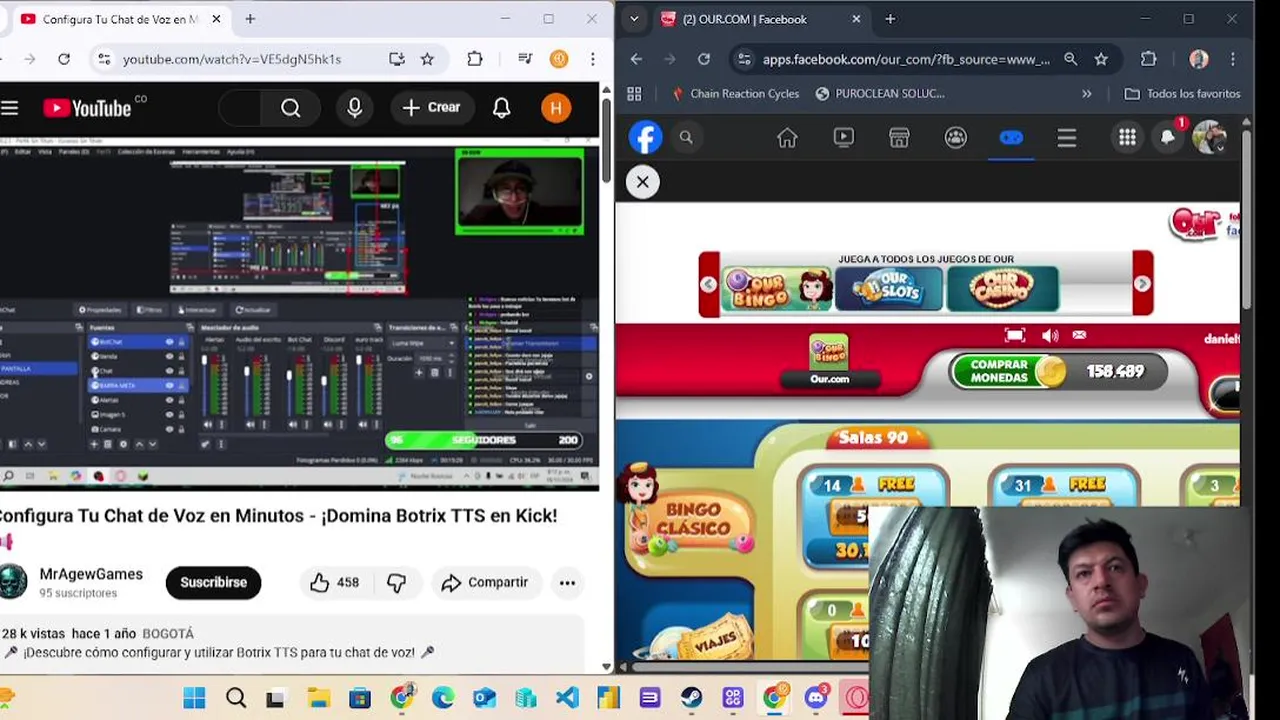The width and height of the screenshot is (1280, 720).
Task: Open the PUROCLEAN SOLUC bookmark
Action: pyautogui.click(x=880, y=93)
